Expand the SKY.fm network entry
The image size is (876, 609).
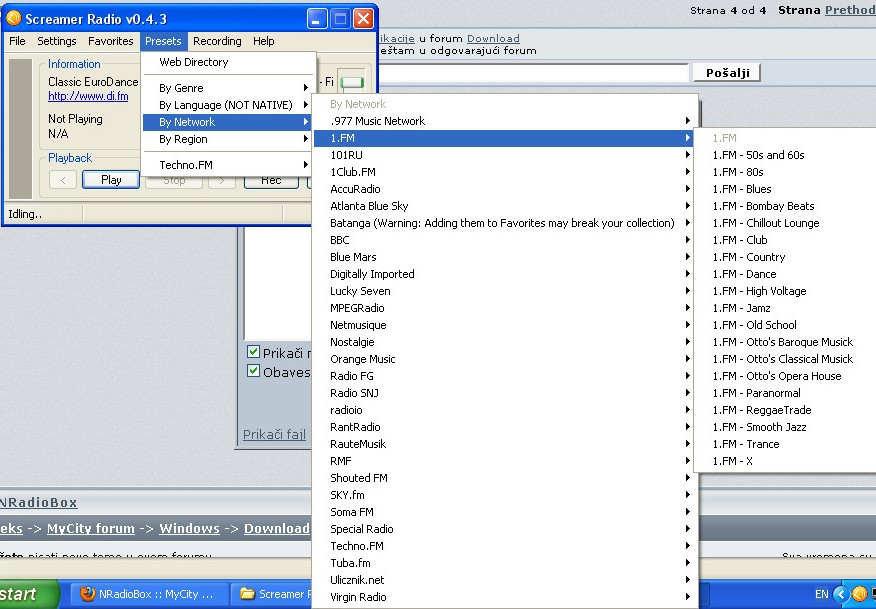[503, 495]
